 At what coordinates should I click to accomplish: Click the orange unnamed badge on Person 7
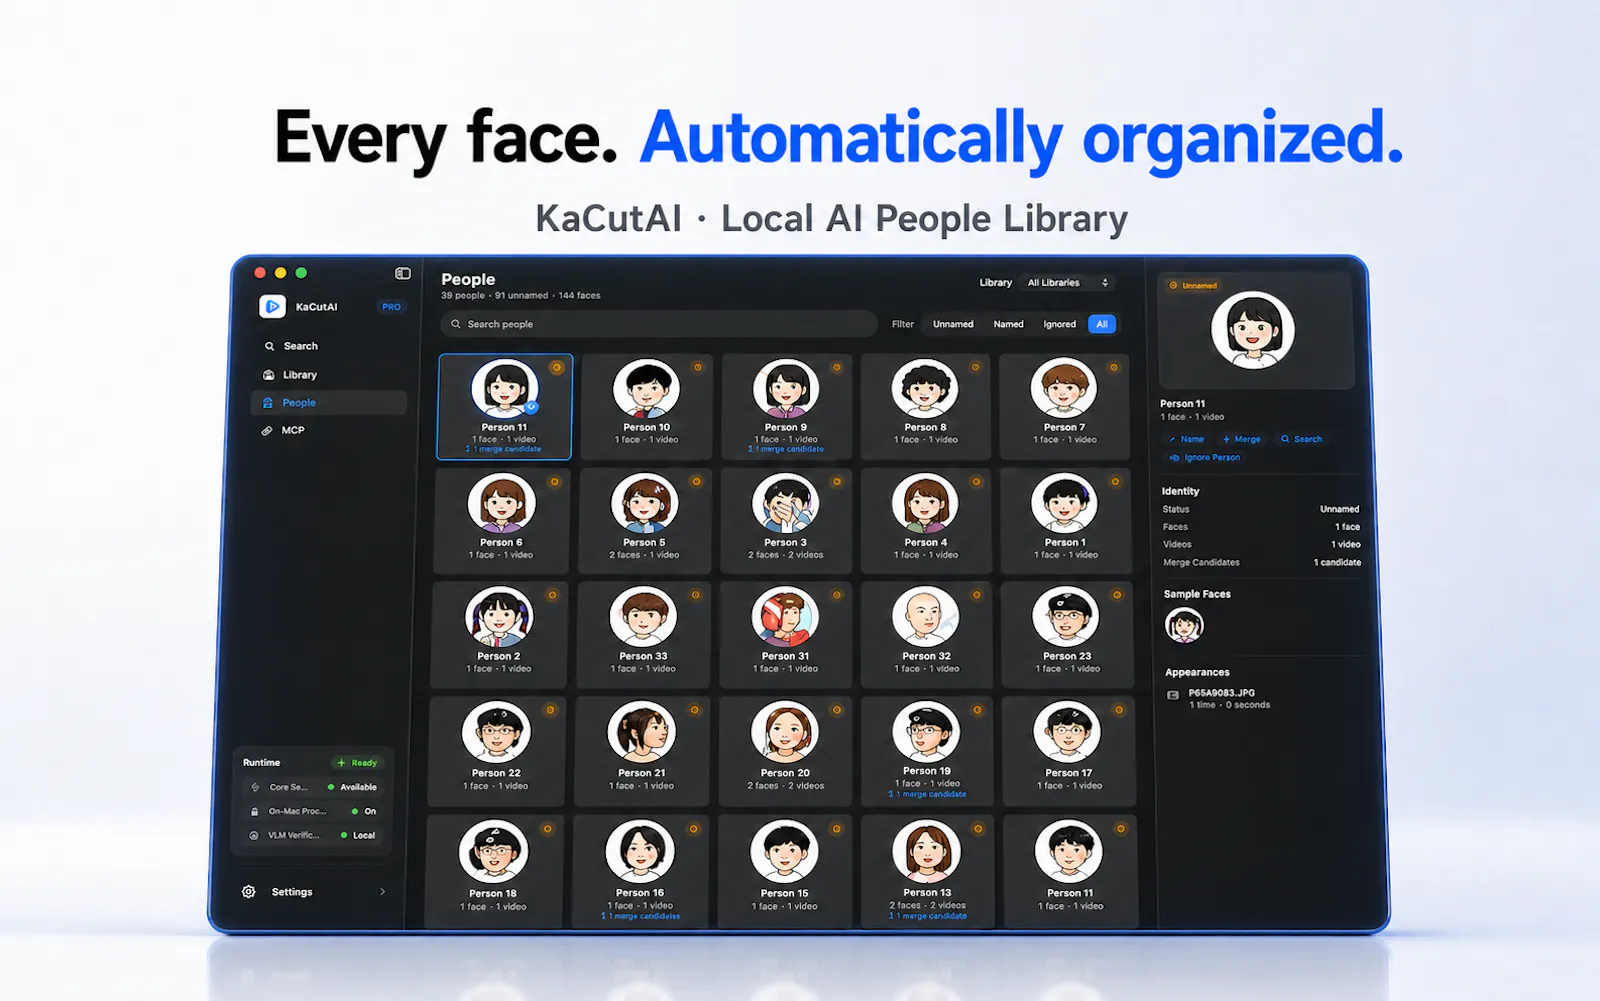(x=1114, y=367)
